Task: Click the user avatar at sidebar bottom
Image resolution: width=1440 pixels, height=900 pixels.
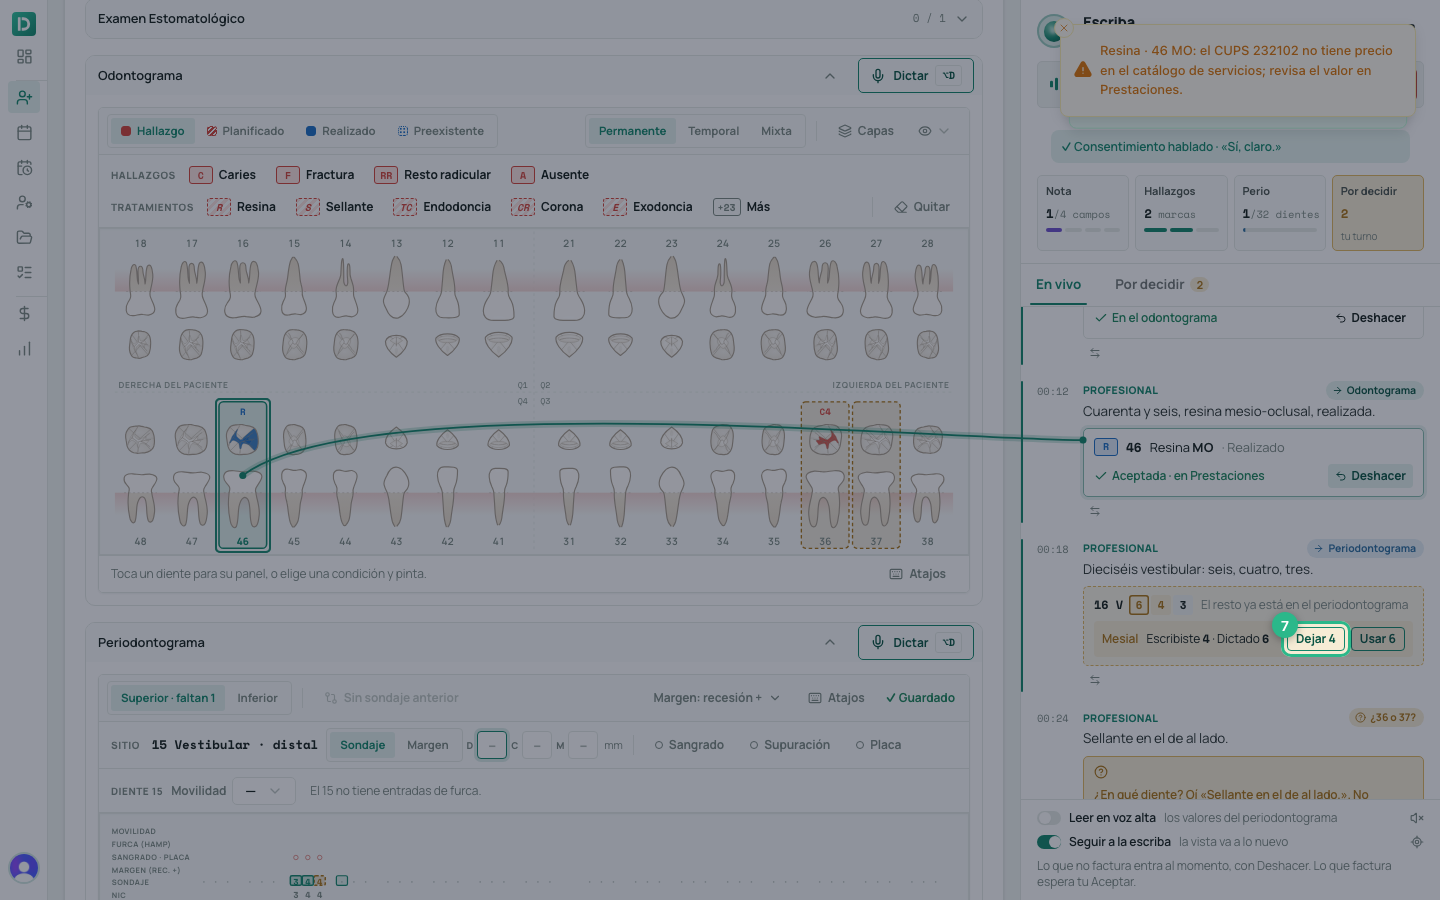Action: 24,867
